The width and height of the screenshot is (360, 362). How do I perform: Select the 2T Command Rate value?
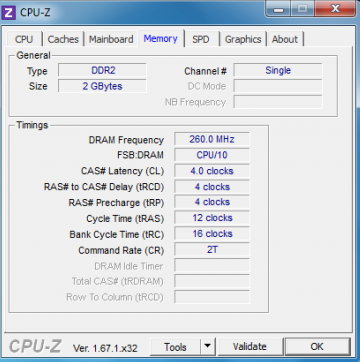pyautogui.click(x=212, y=250)
